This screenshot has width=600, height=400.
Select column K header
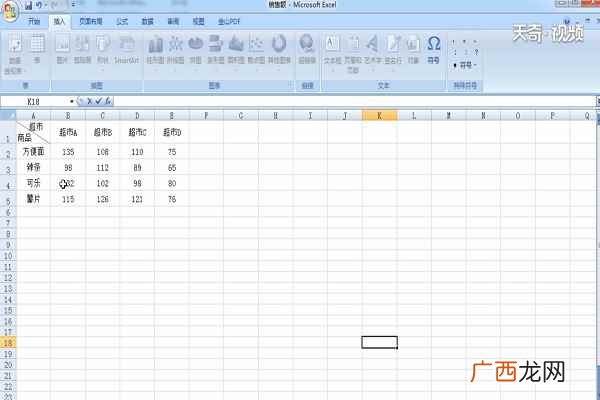coord(379,115)
